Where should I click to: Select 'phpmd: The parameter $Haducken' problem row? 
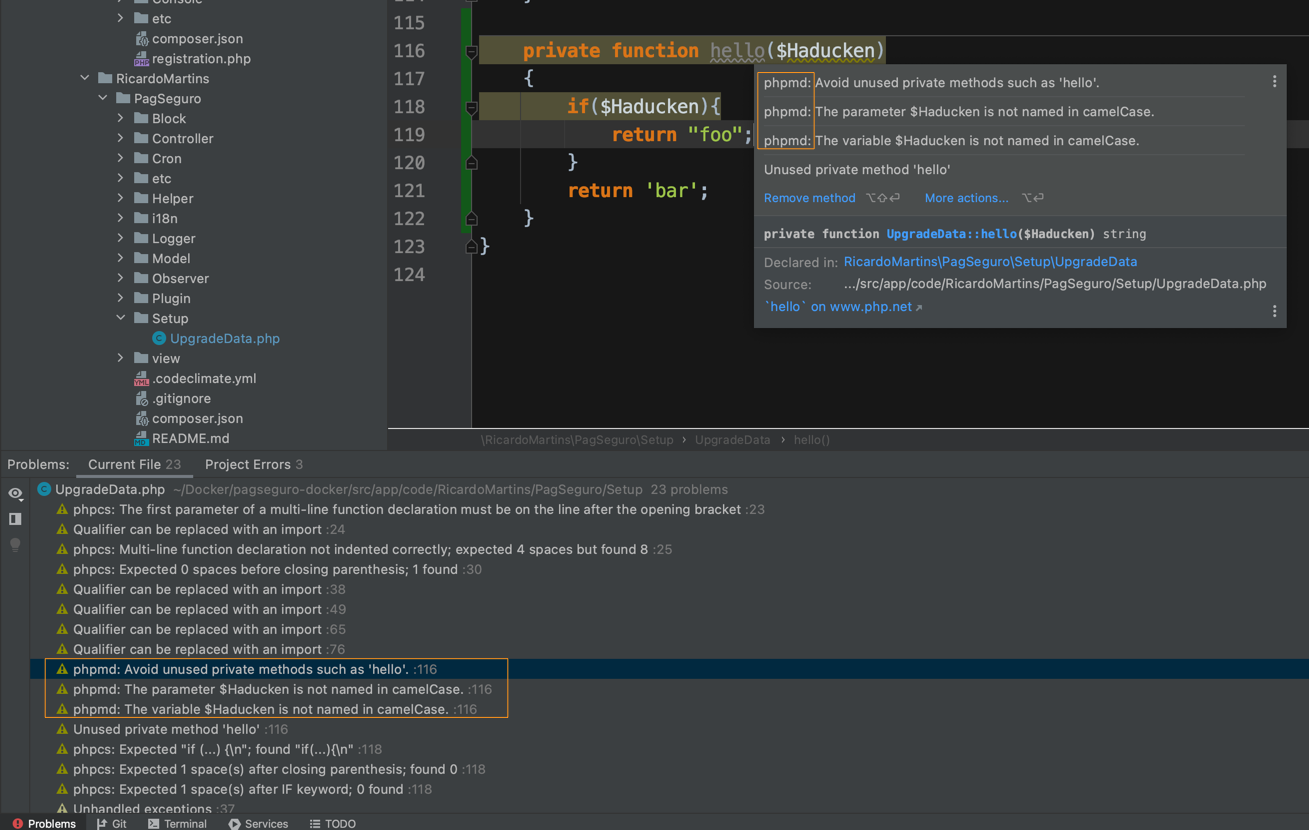(x=669, y=689)
